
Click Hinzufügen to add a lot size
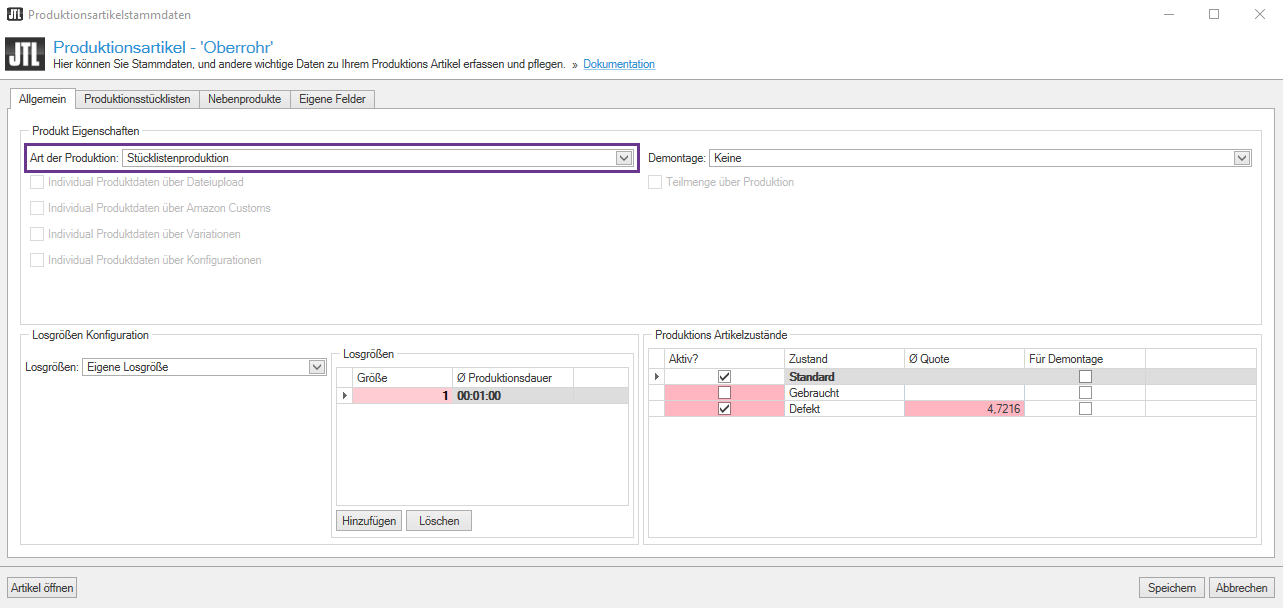369,521
